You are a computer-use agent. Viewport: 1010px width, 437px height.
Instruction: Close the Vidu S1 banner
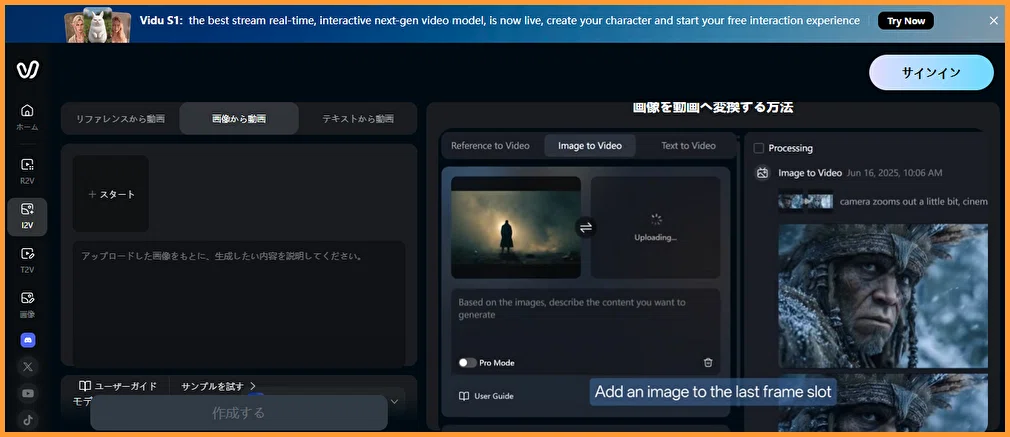[x=993, y=21]
